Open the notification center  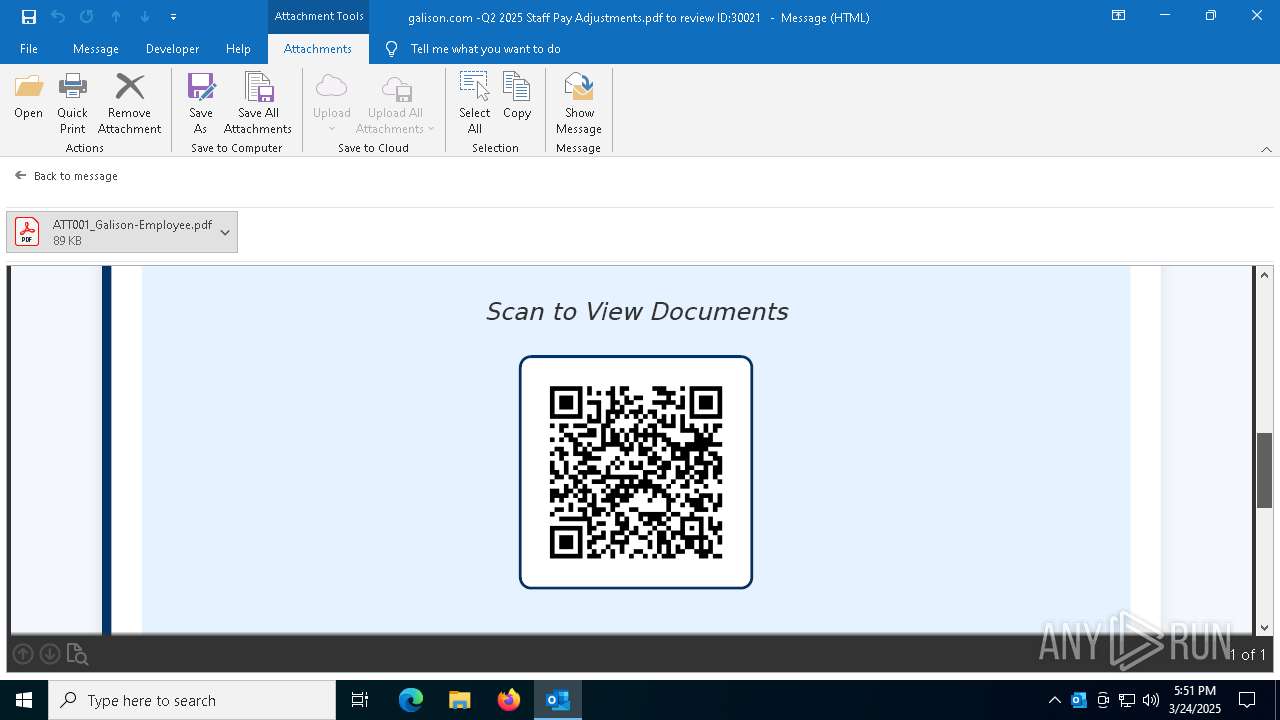click(x=1247, y=700)
